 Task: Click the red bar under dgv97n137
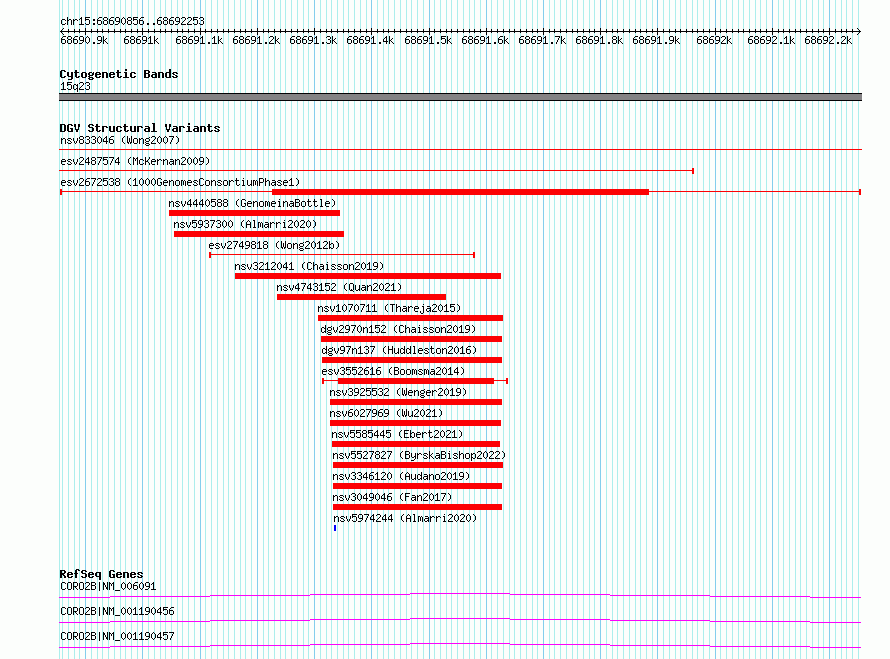click(x=412, y=360)
